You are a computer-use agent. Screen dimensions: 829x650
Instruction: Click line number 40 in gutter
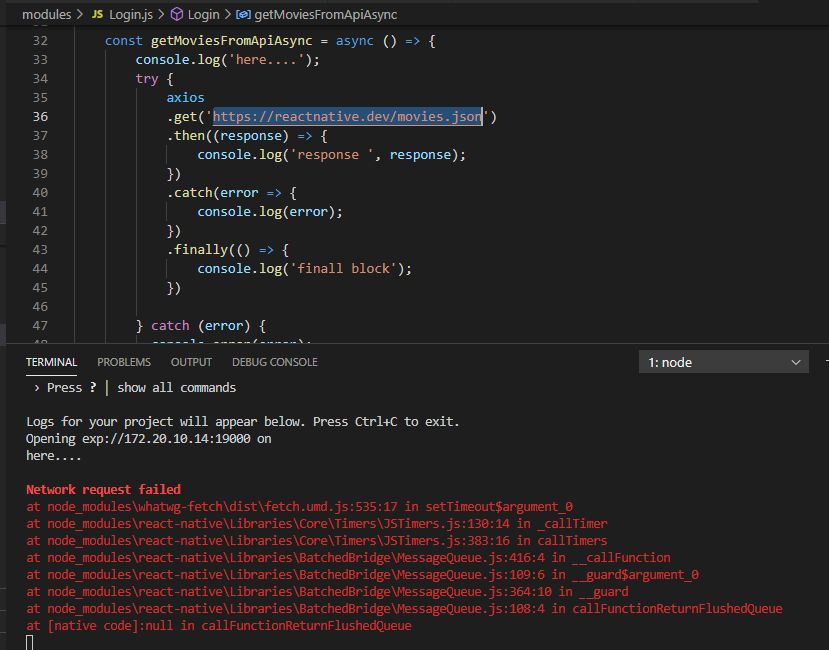(40, 193)
